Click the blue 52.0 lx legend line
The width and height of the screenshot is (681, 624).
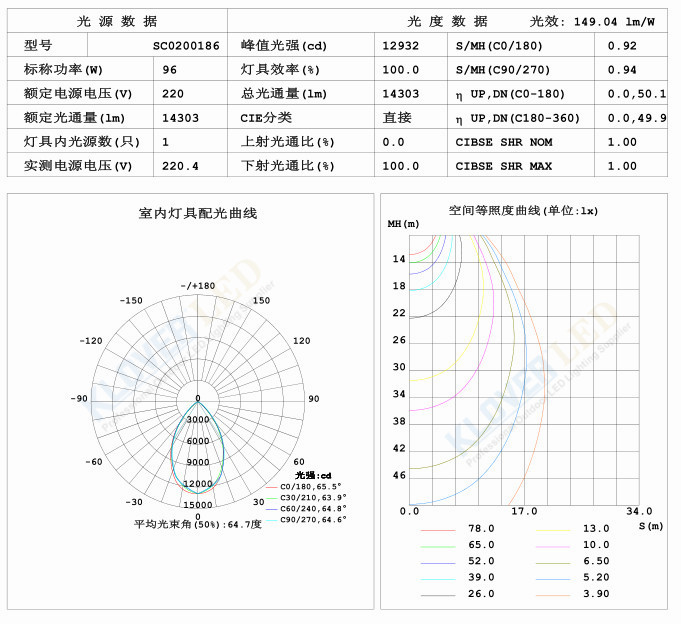(438, 563)
